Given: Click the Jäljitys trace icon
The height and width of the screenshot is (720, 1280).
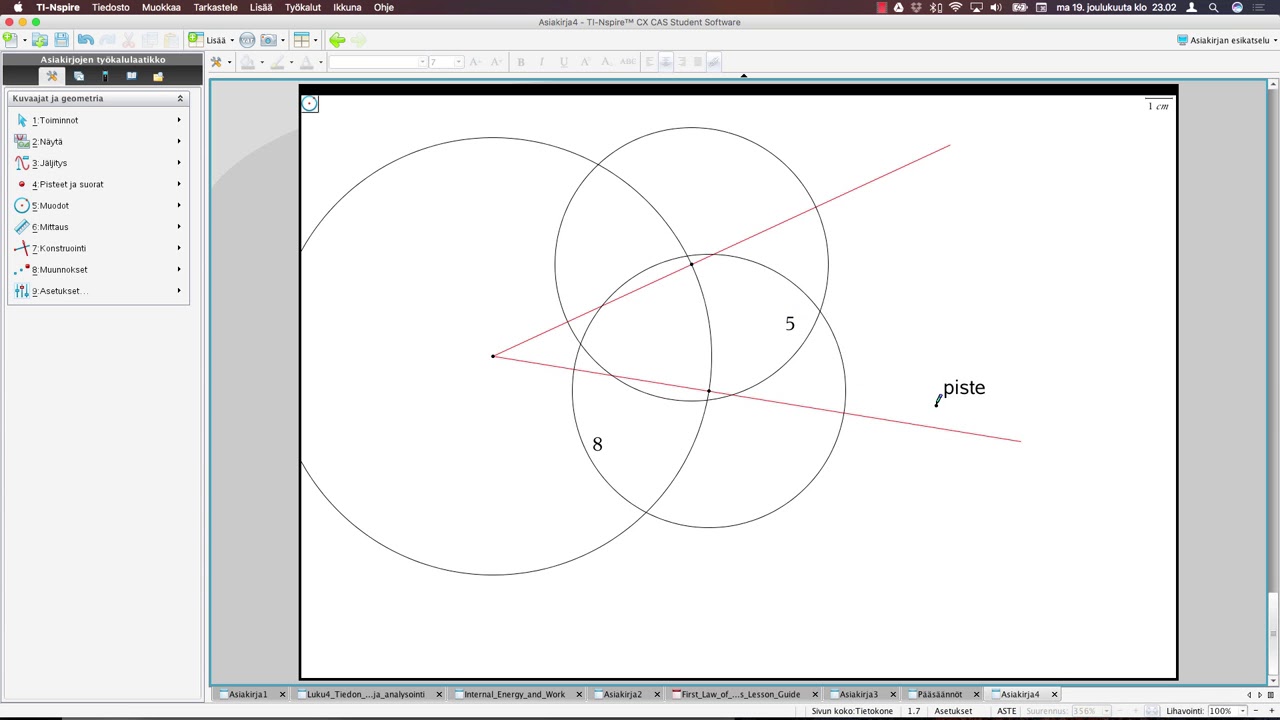Looking at the screenshot, I should pos(22,163).
